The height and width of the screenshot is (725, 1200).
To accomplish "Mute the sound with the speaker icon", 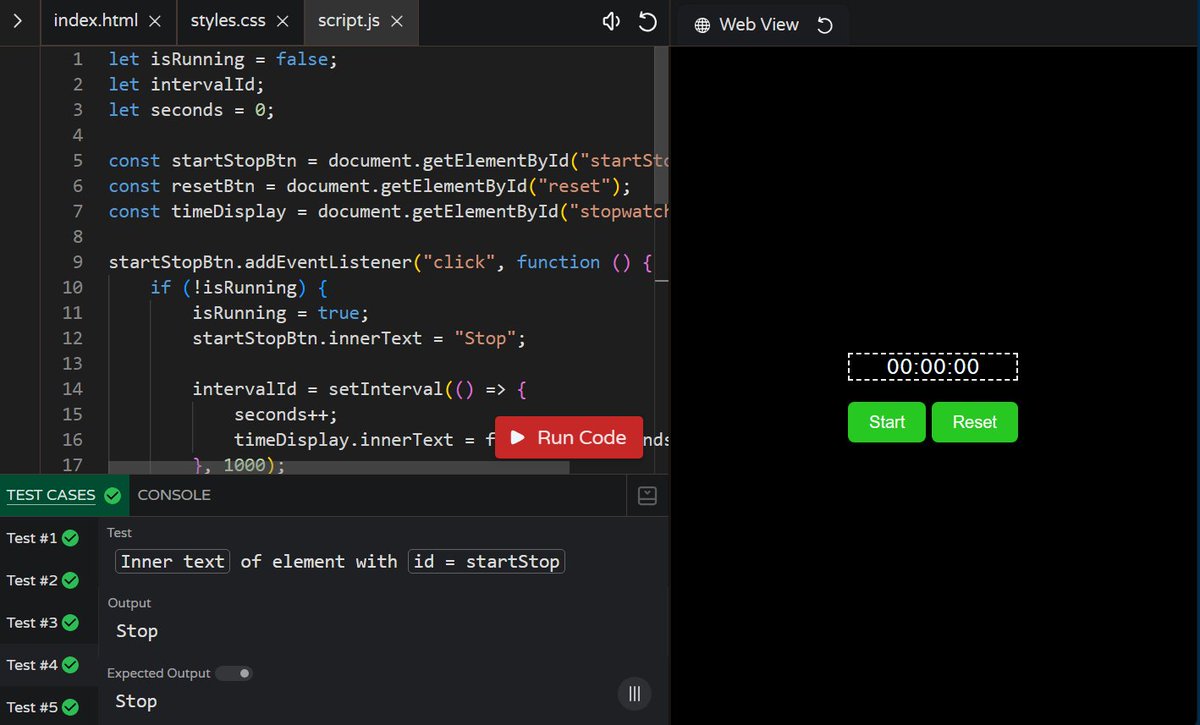I will point(611,20).
